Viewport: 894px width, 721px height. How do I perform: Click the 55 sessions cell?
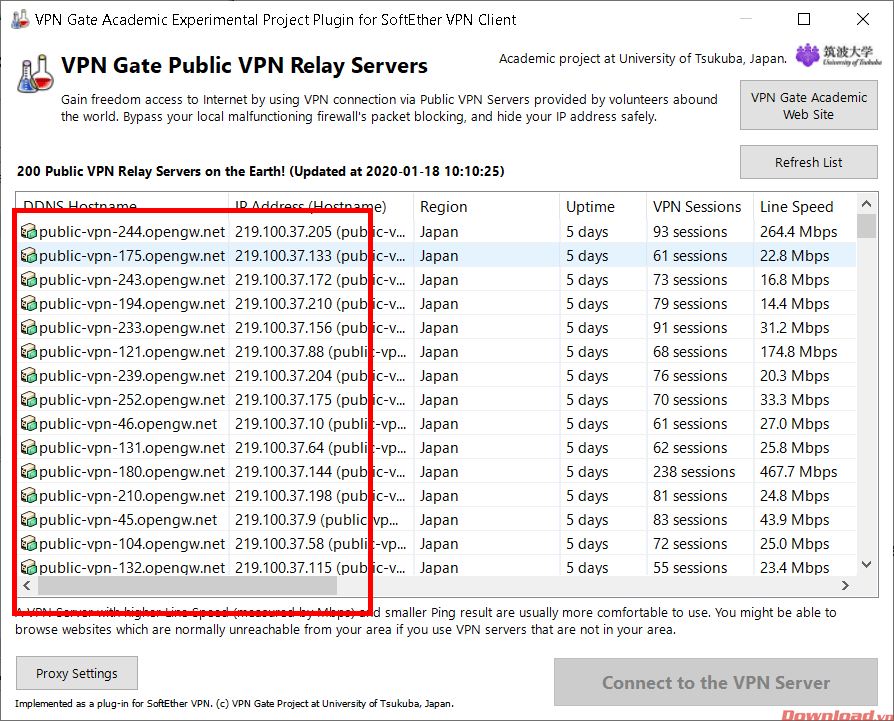690,567
